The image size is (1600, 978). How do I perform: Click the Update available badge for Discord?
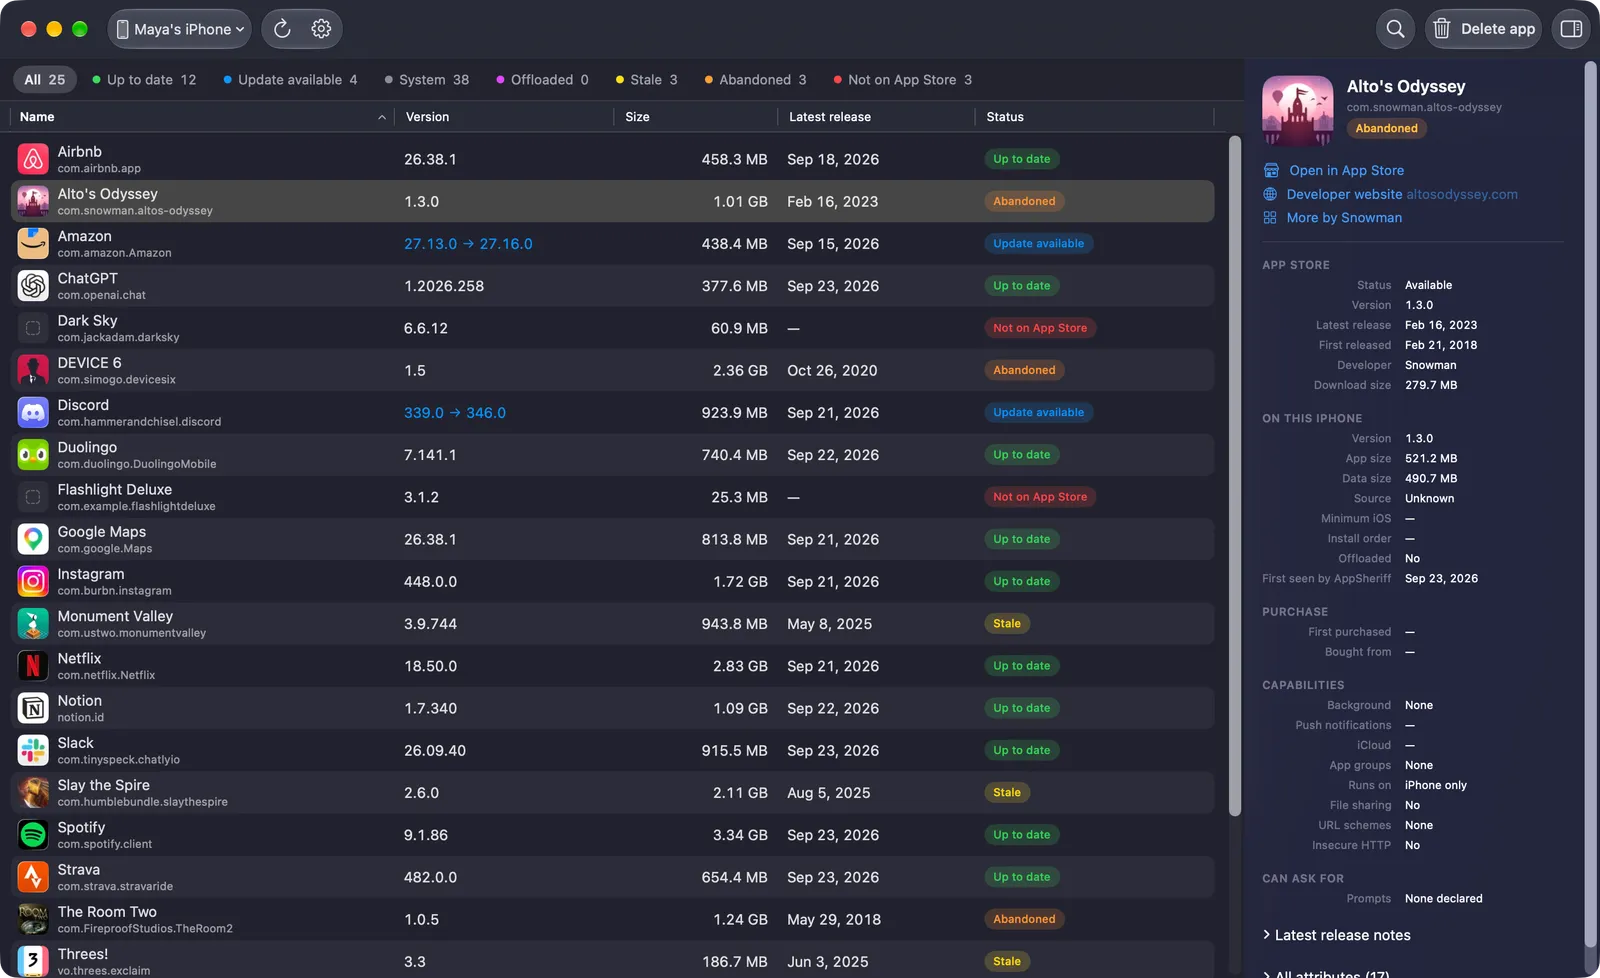(x=1039, y=412)
